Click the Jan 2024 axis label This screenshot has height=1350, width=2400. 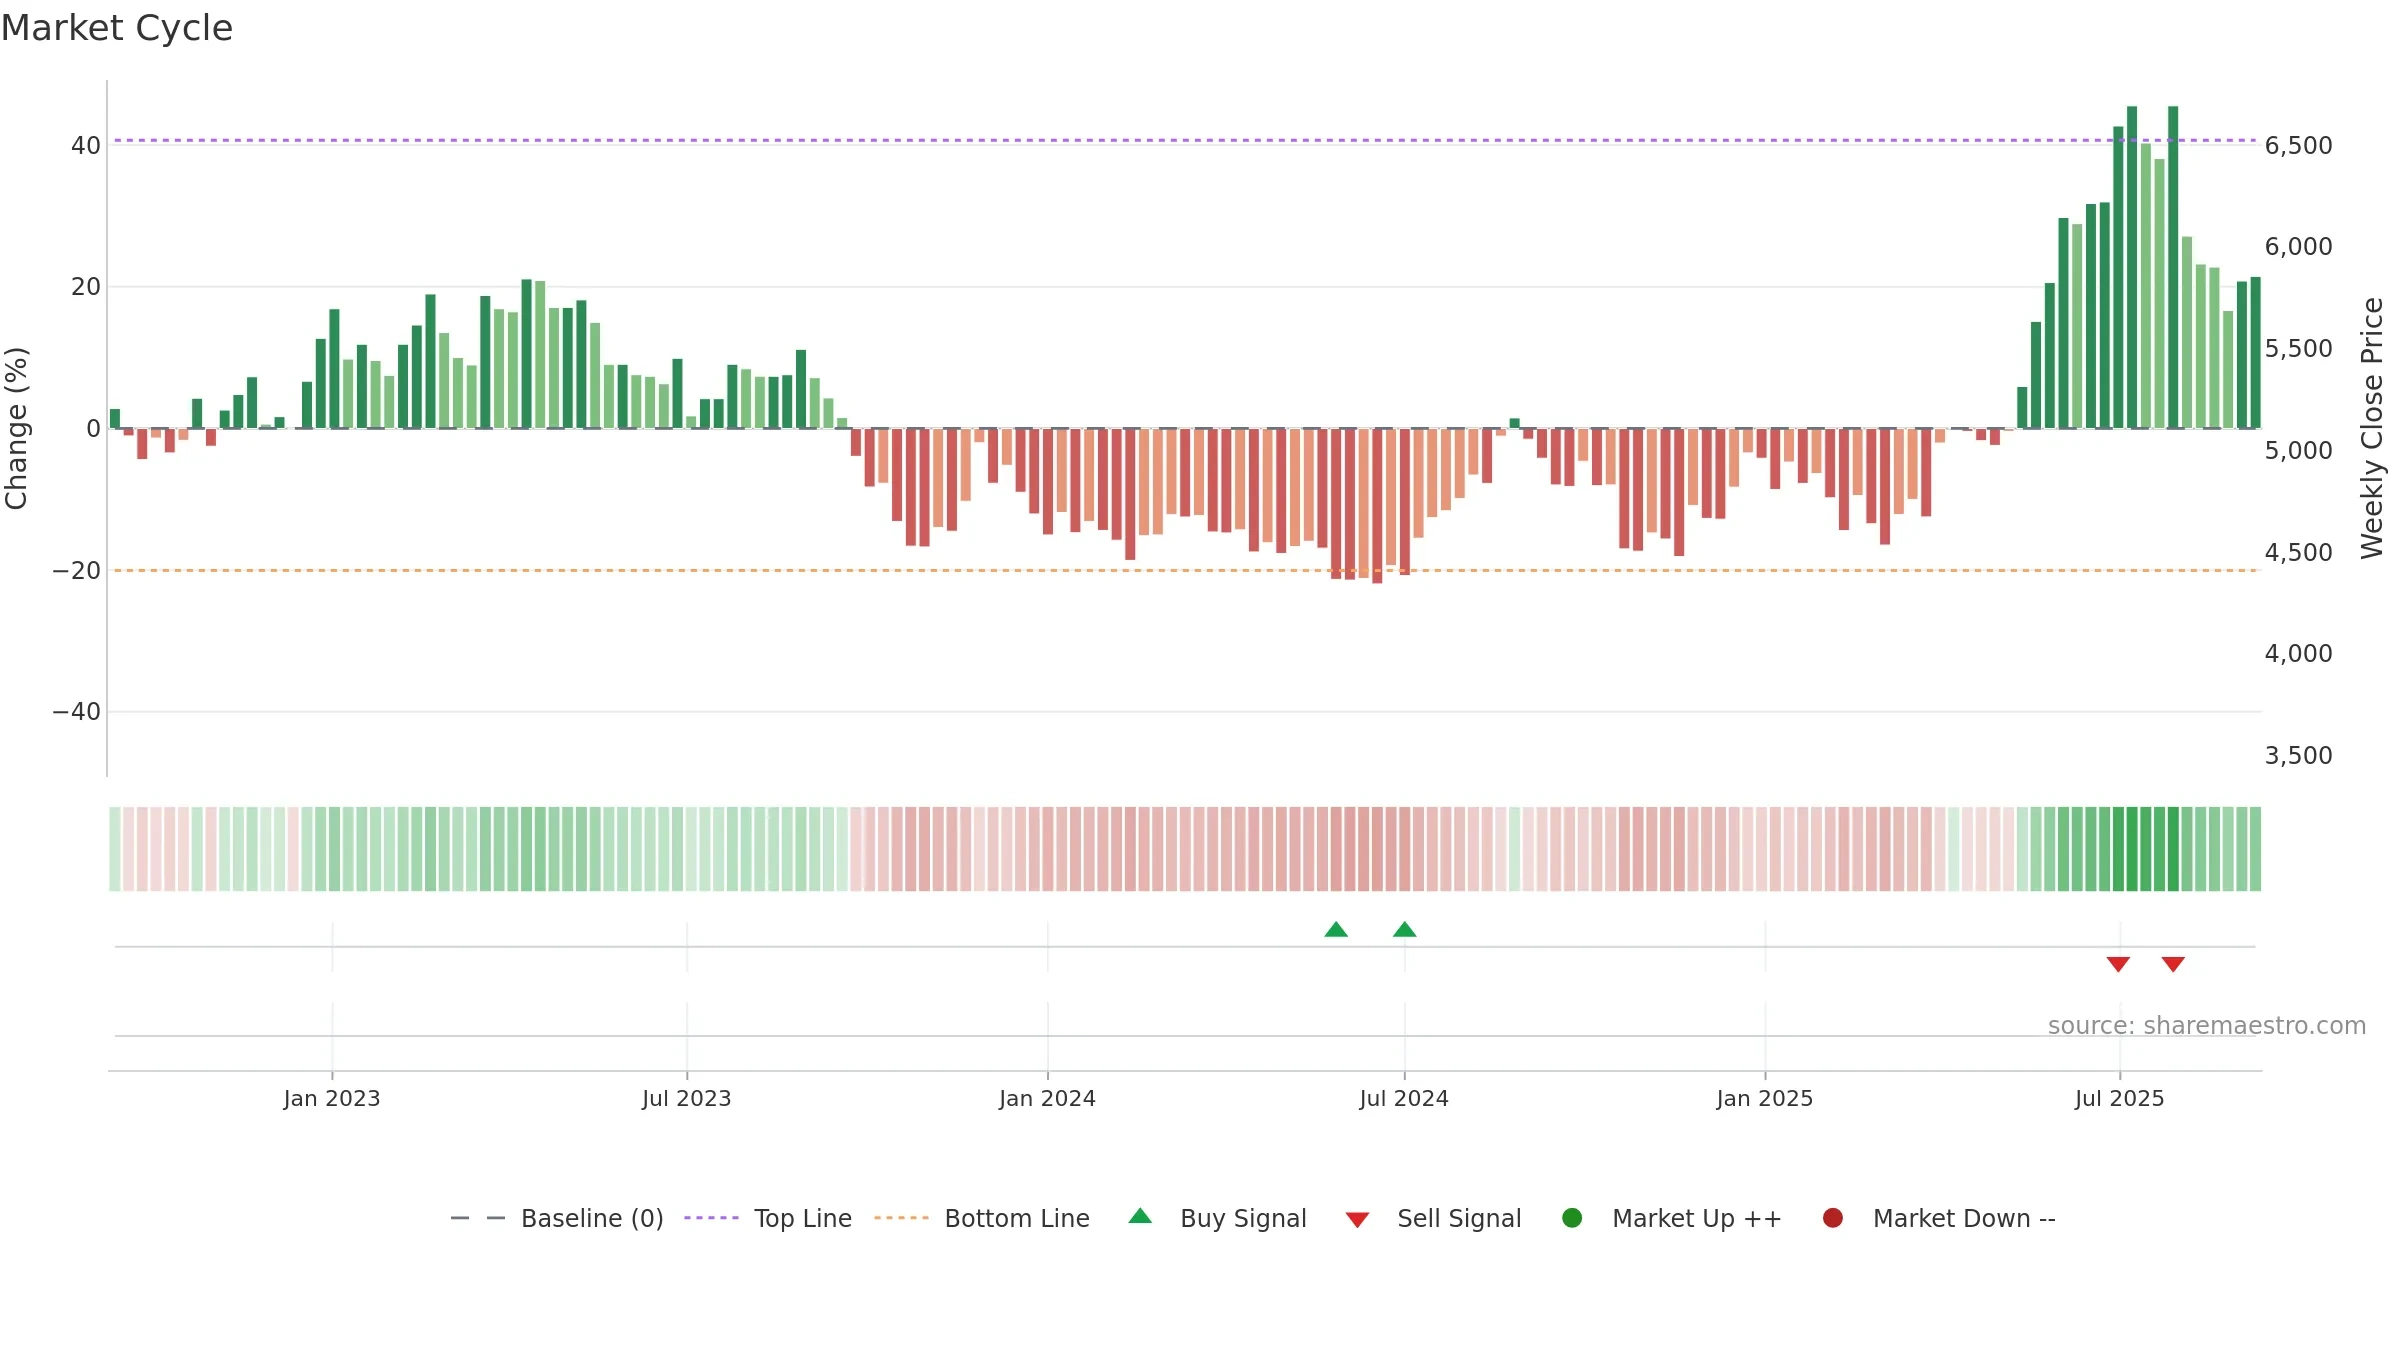point(1047,1098)
